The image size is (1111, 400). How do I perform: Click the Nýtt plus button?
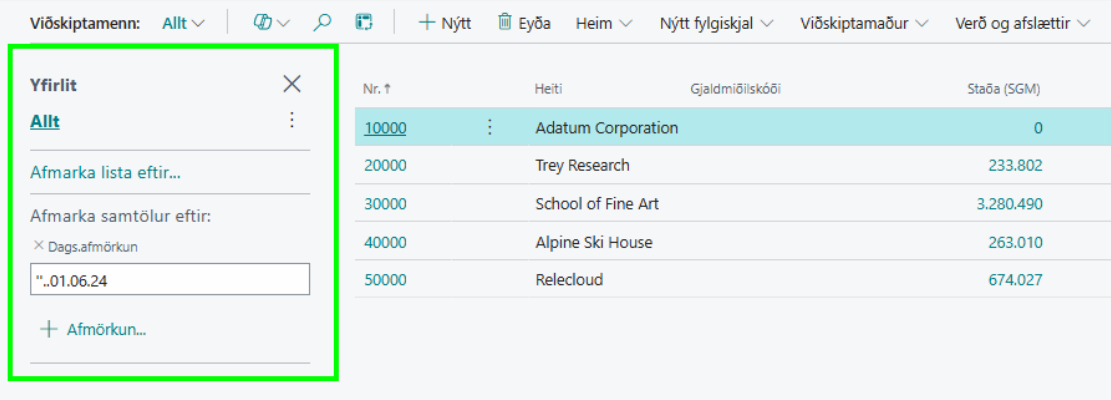[444, 22]
